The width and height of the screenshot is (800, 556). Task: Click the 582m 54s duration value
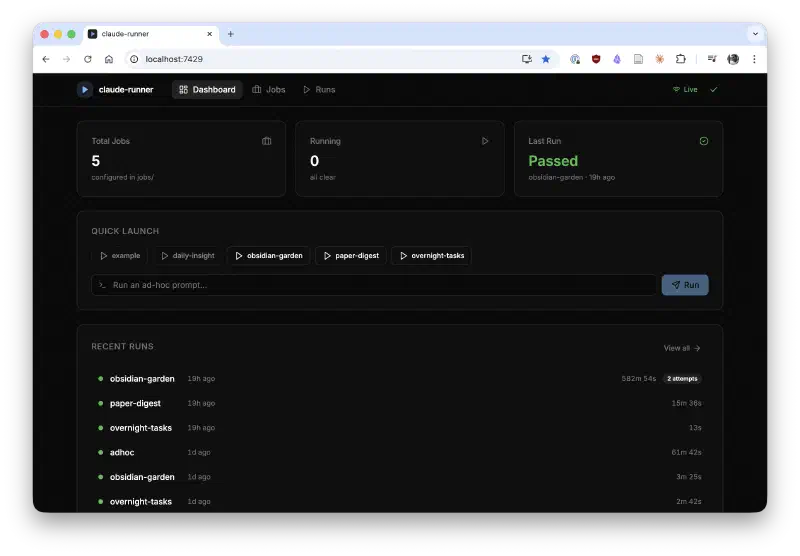[x=638, y=379]
